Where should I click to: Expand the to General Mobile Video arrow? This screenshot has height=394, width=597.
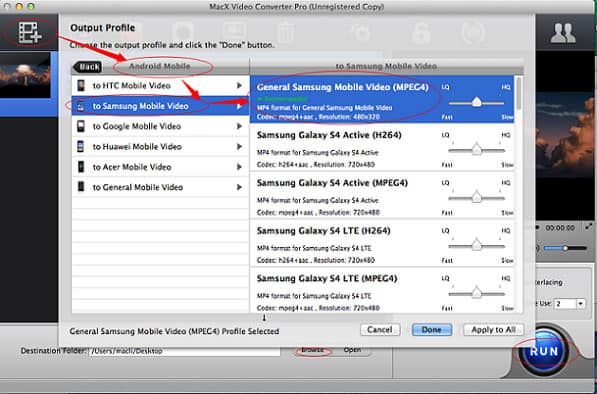[x=239, y=187]
